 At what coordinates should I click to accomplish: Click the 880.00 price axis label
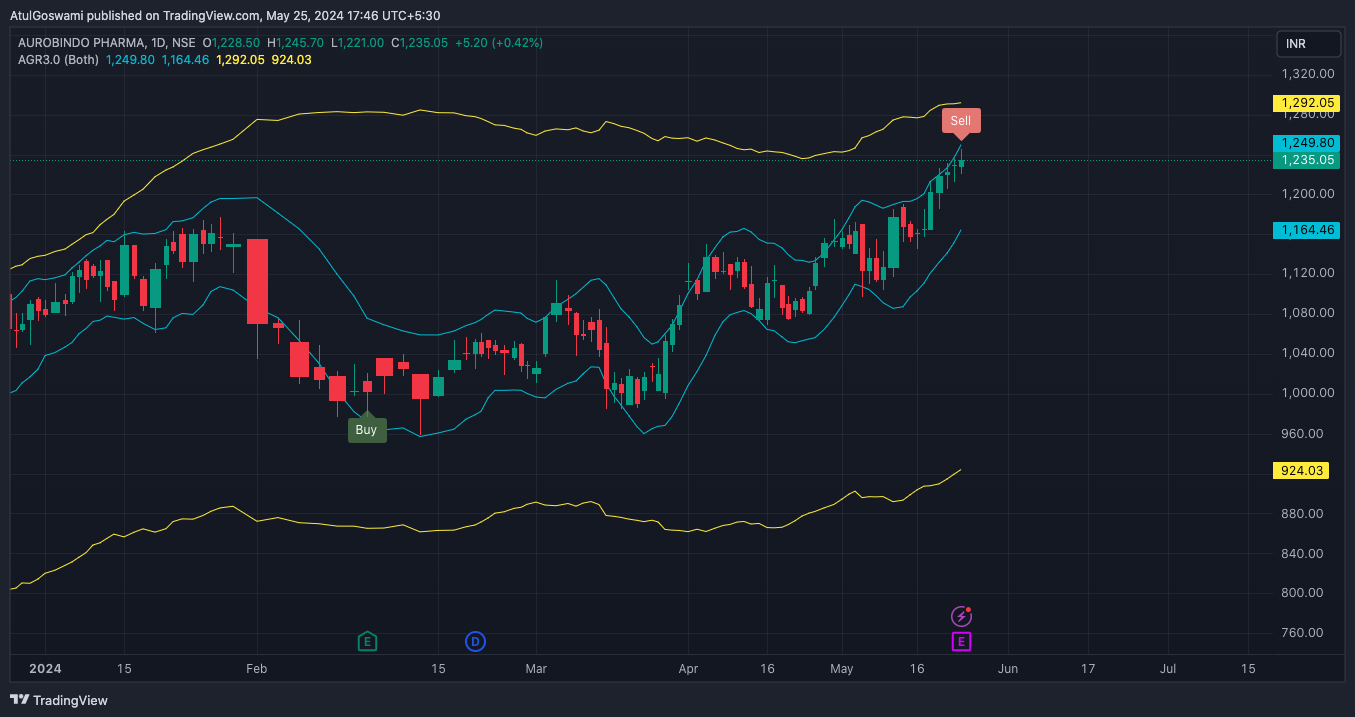pyautogui.click(x=1303, y=514)
